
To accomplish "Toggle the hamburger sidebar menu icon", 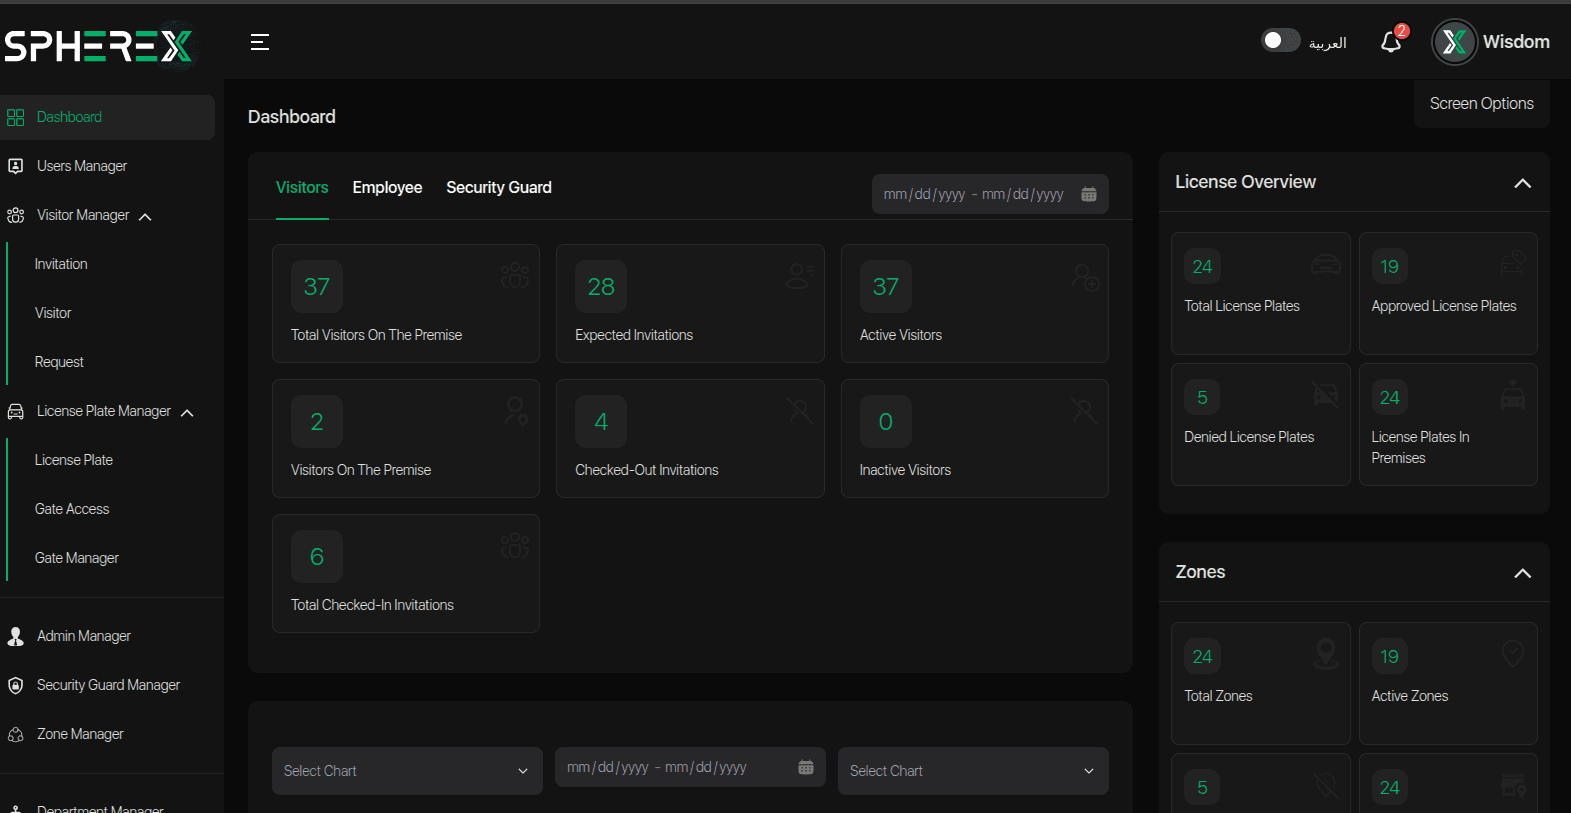I will [x=260, y=42].
